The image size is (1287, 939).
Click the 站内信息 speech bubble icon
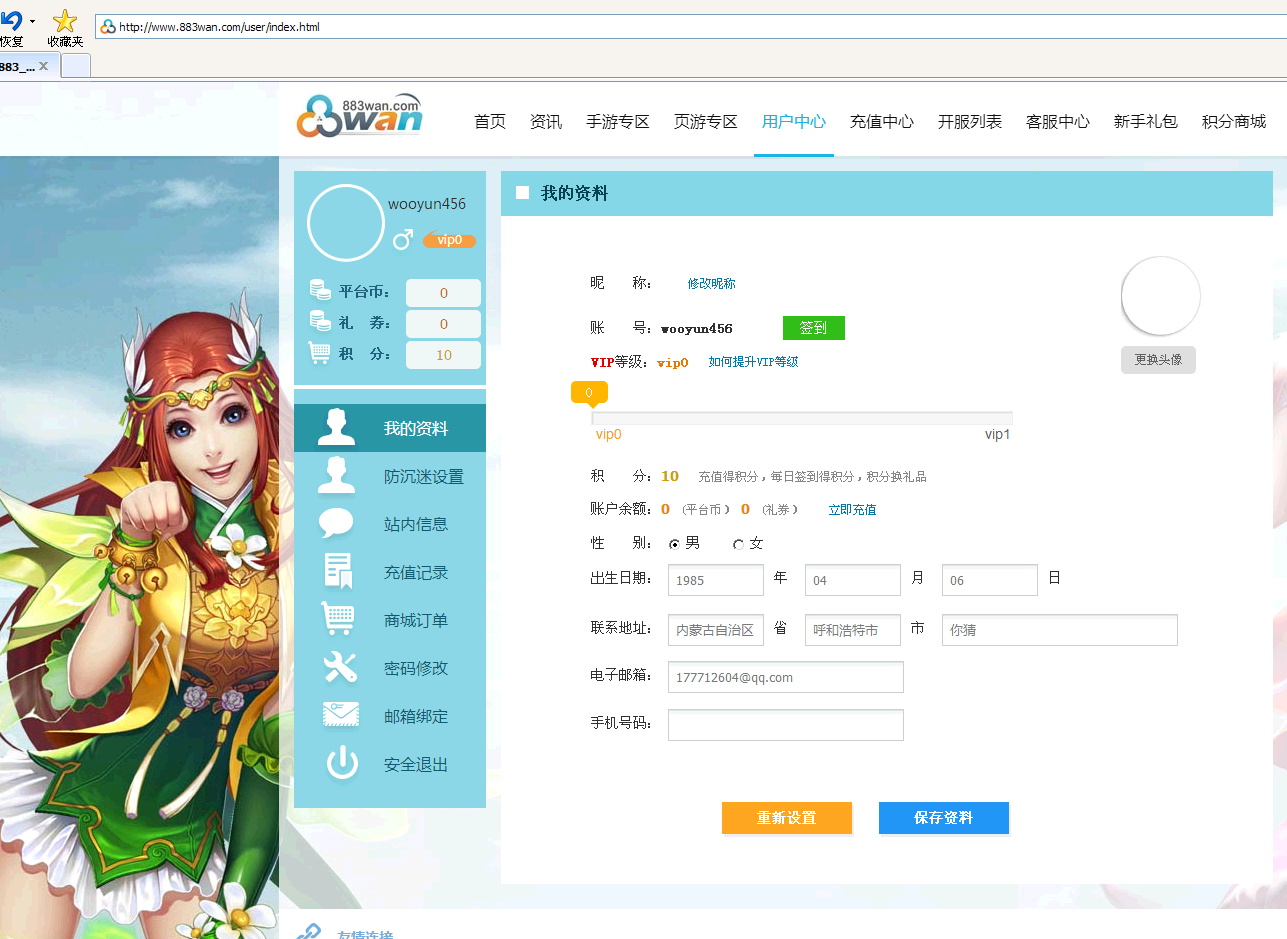click(337, 524)
